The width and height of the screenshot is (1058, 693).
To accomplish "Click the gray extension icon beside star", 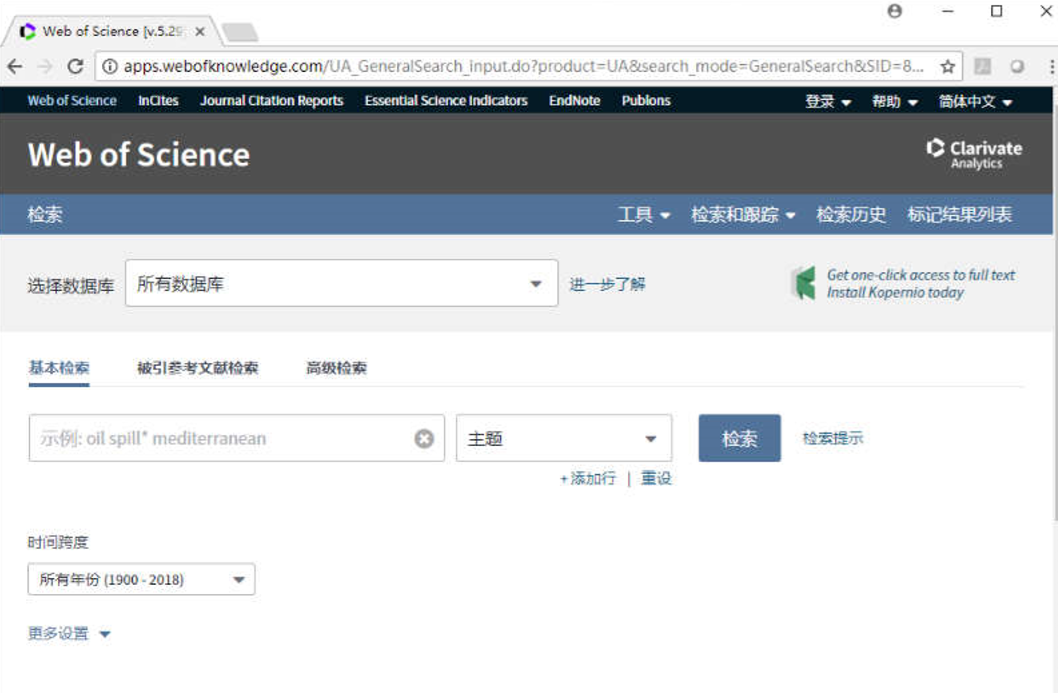I will 982,66.
